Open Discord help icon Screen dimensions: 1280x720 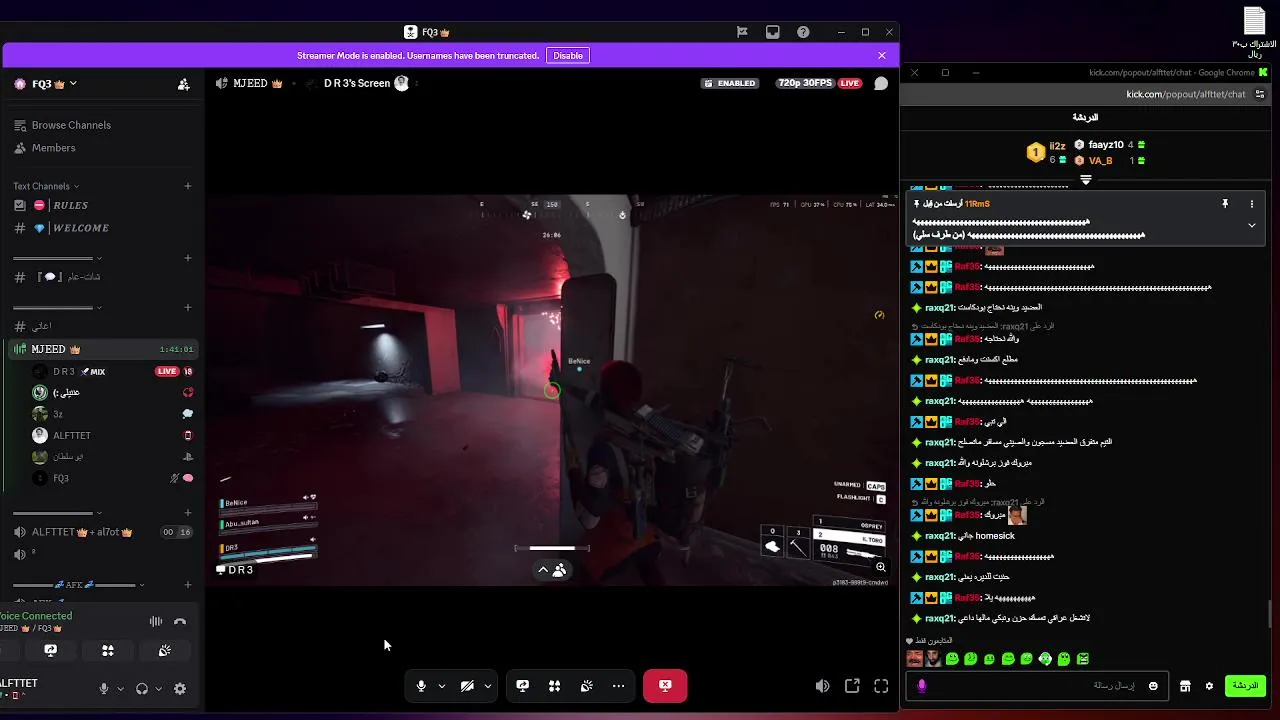(x=803, y=32)
